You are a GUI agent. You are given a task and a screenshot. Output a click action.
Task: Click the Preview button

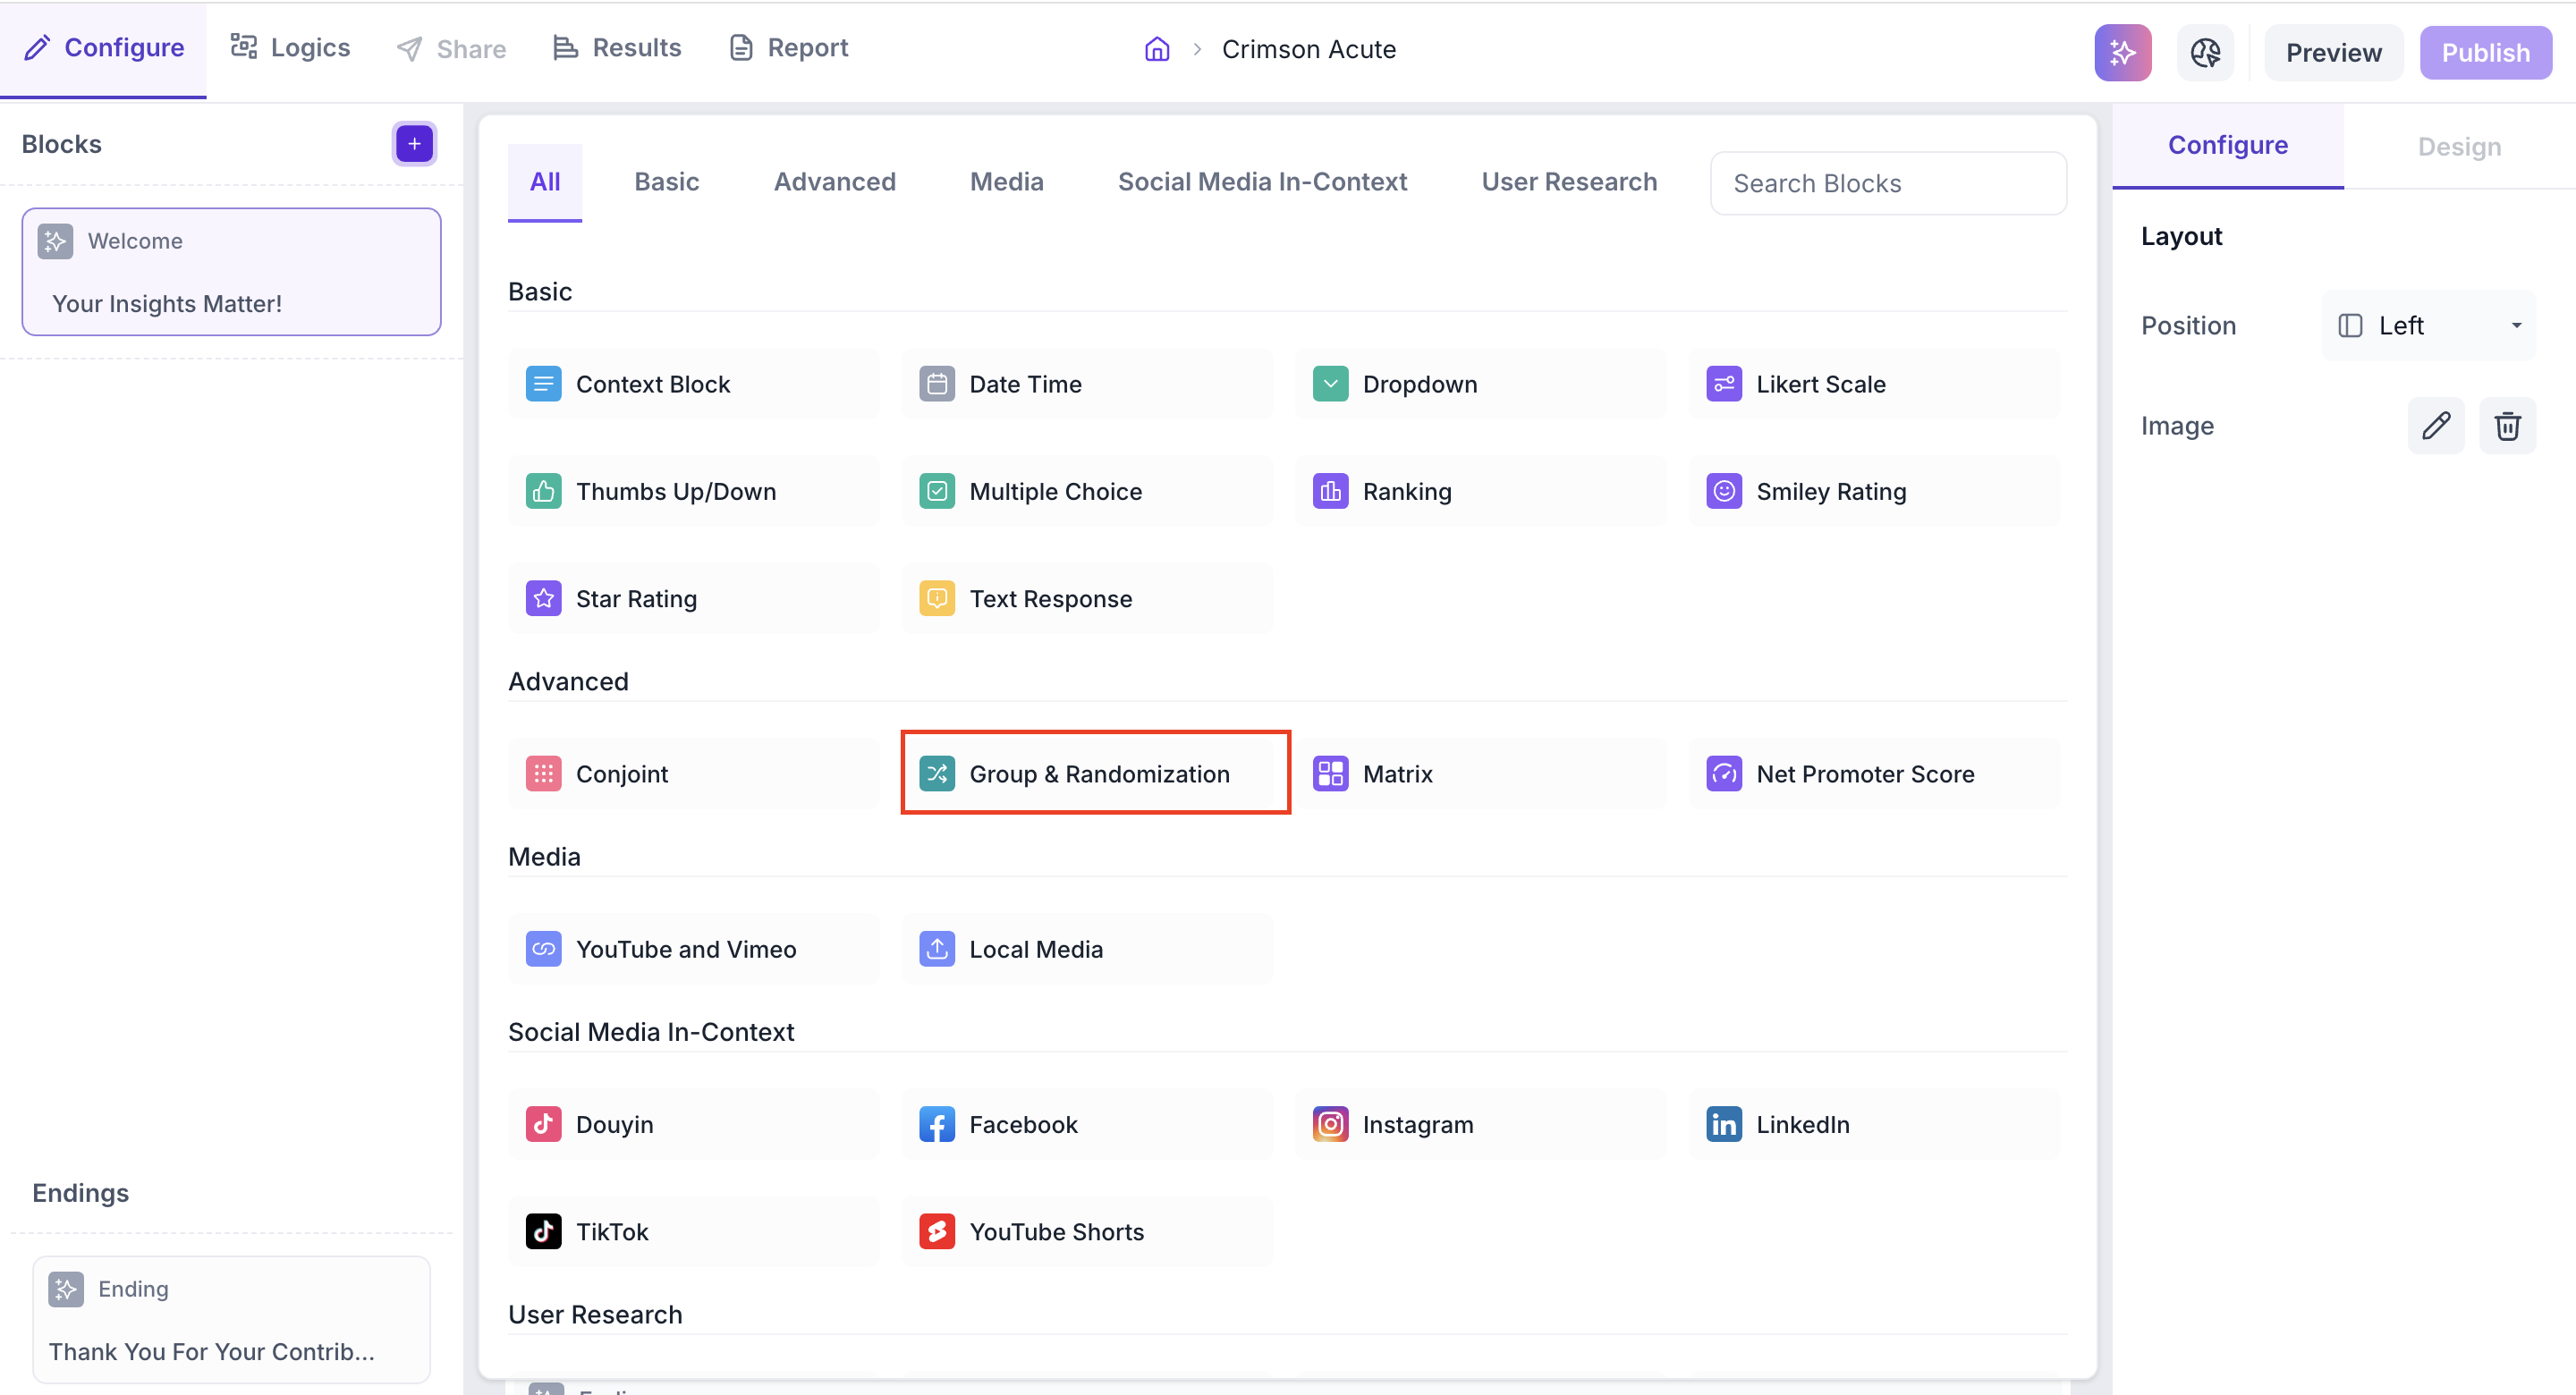[x=2333, y=52]
